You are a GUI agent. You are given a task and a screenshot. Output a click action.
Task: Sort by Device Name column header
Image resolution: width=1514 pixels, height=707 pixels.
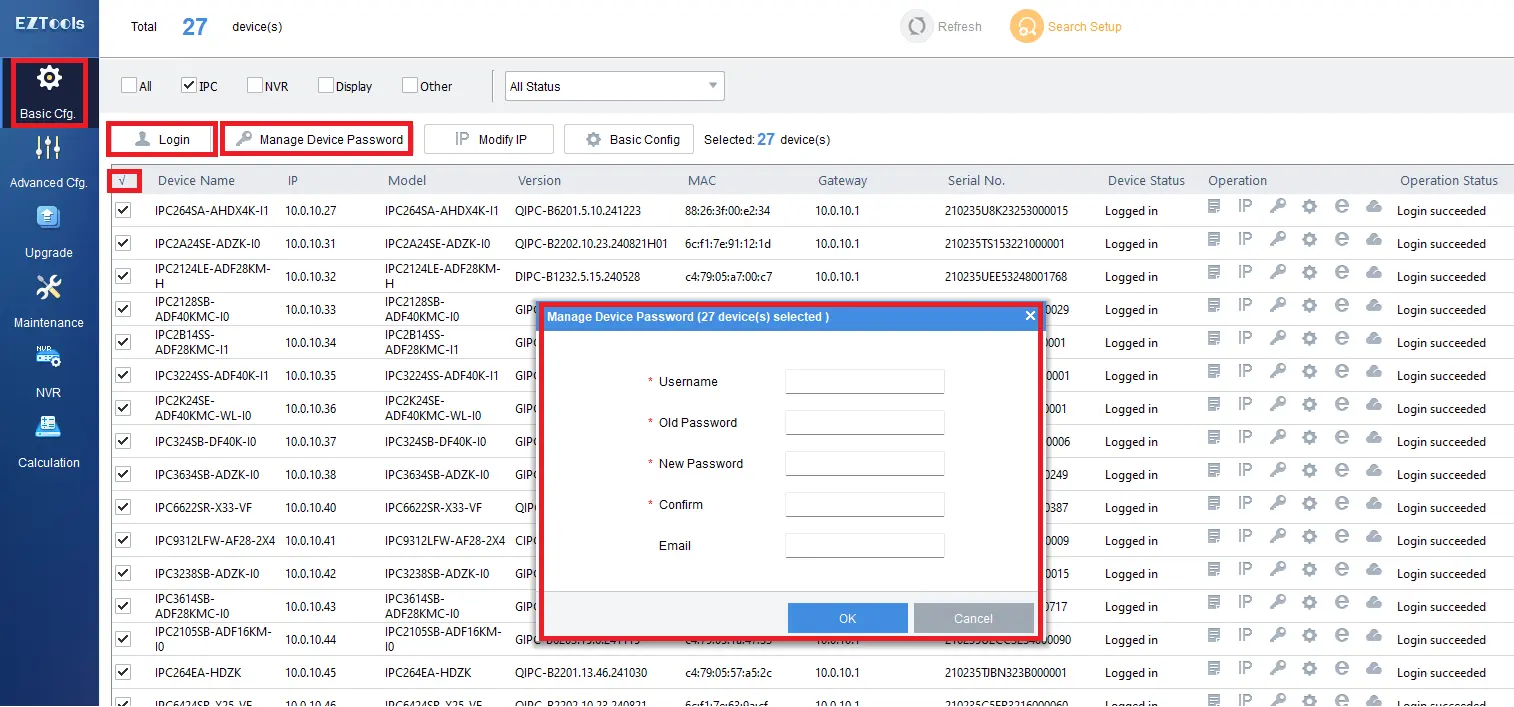[196, 181]
